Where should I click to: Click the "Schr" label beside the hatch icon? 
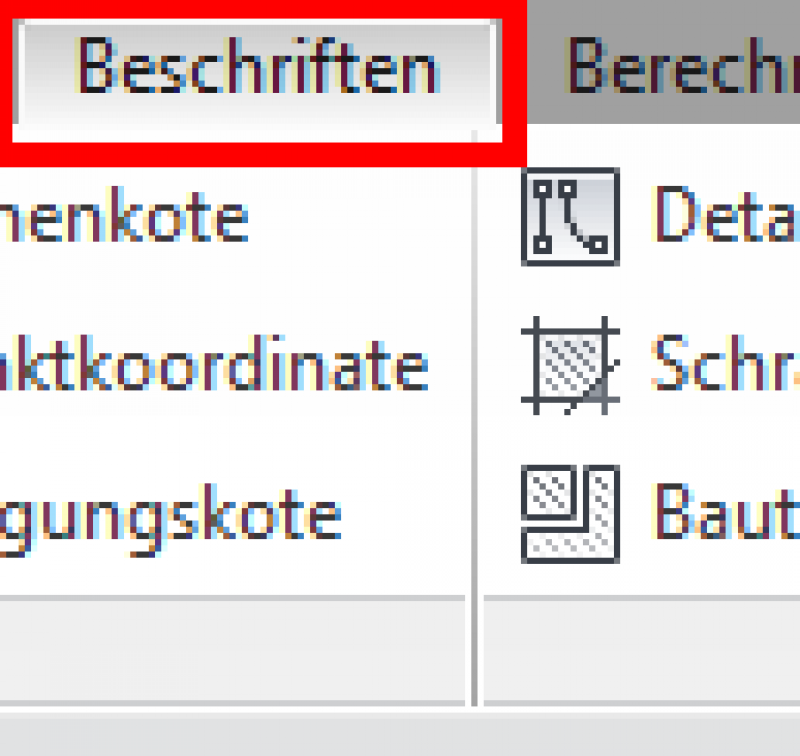(x=726, y=362)
